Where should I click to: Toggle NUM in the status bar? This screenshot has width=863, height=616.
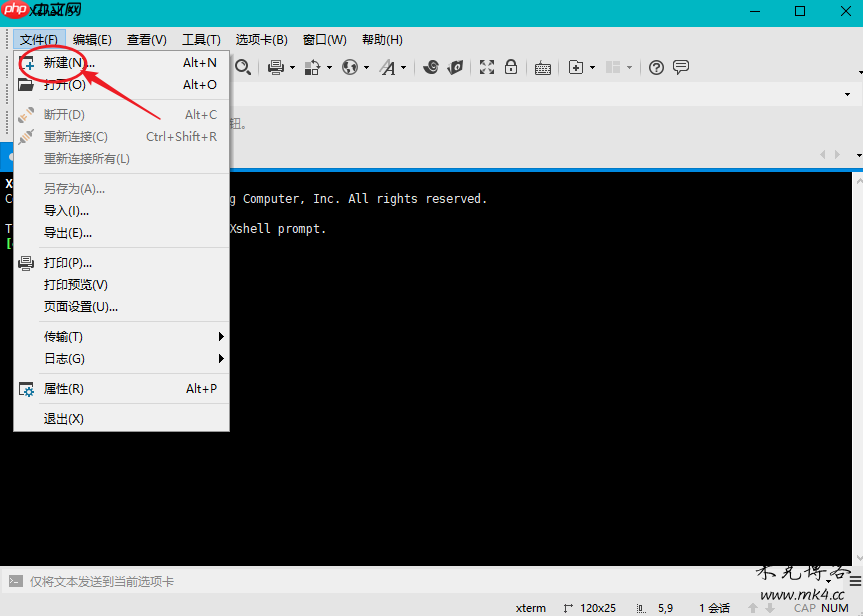(834, 608)
